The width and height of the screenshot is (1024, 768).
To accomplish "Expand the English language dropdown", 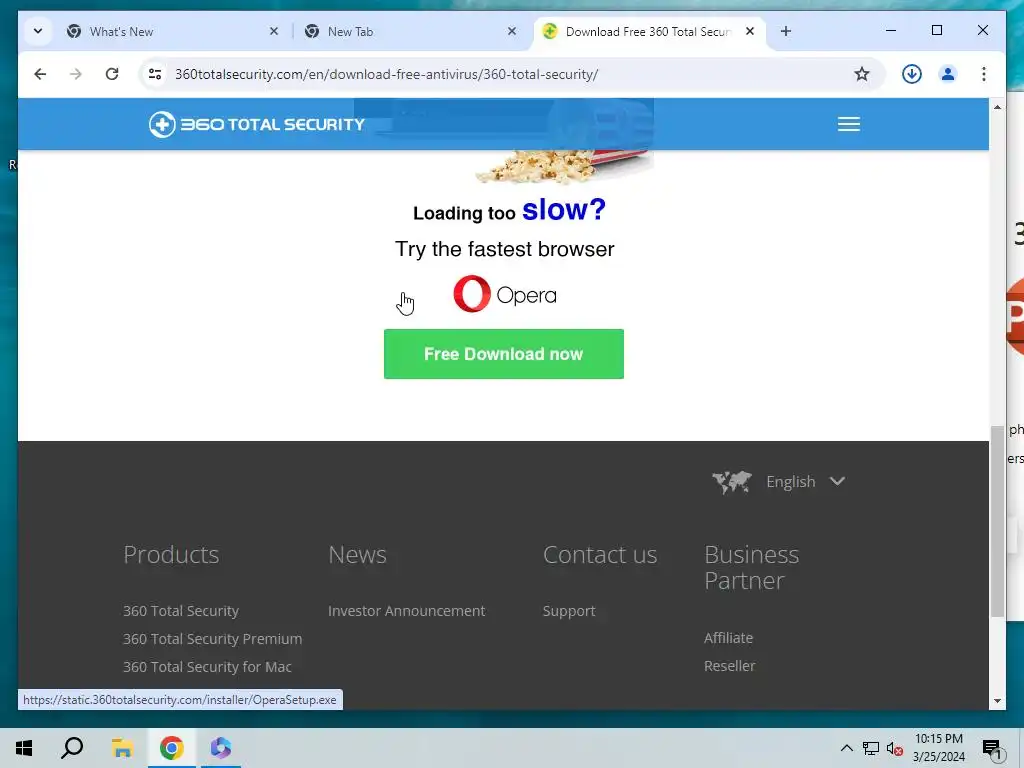I will (x=805, y=482).
